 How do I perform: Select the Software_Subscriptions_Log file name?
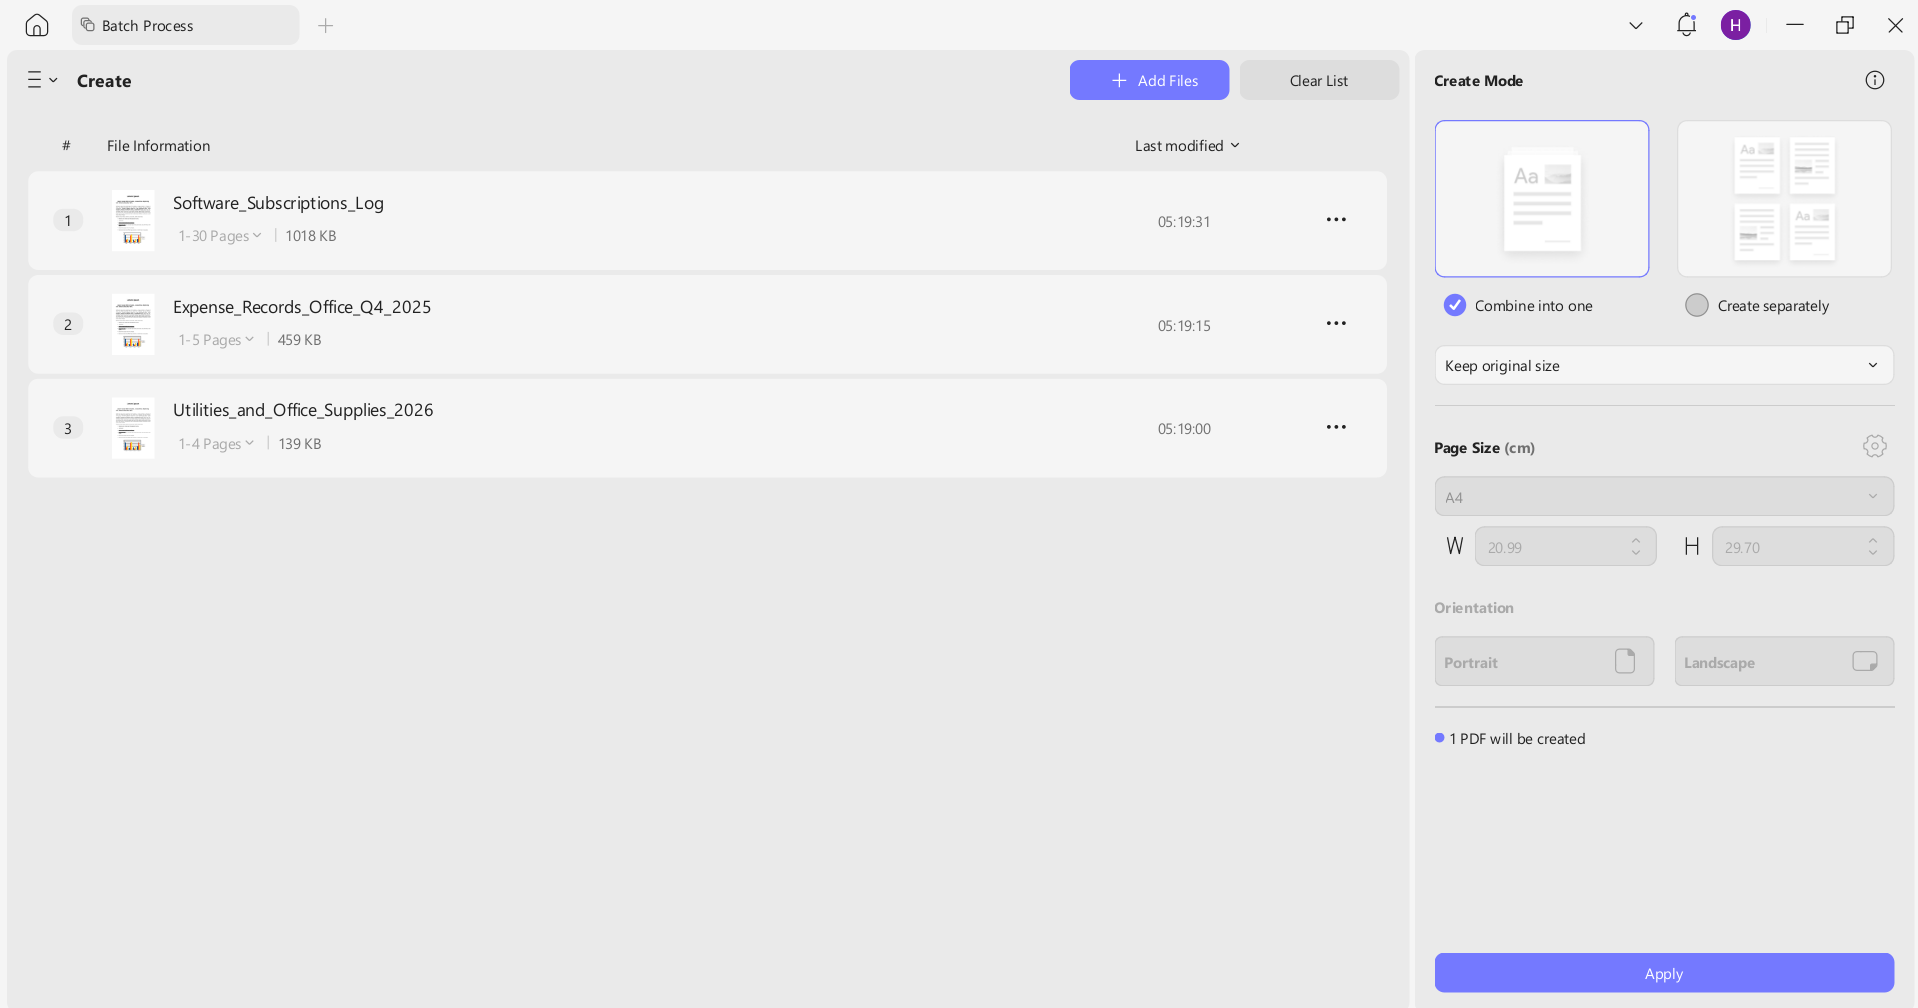278,203
